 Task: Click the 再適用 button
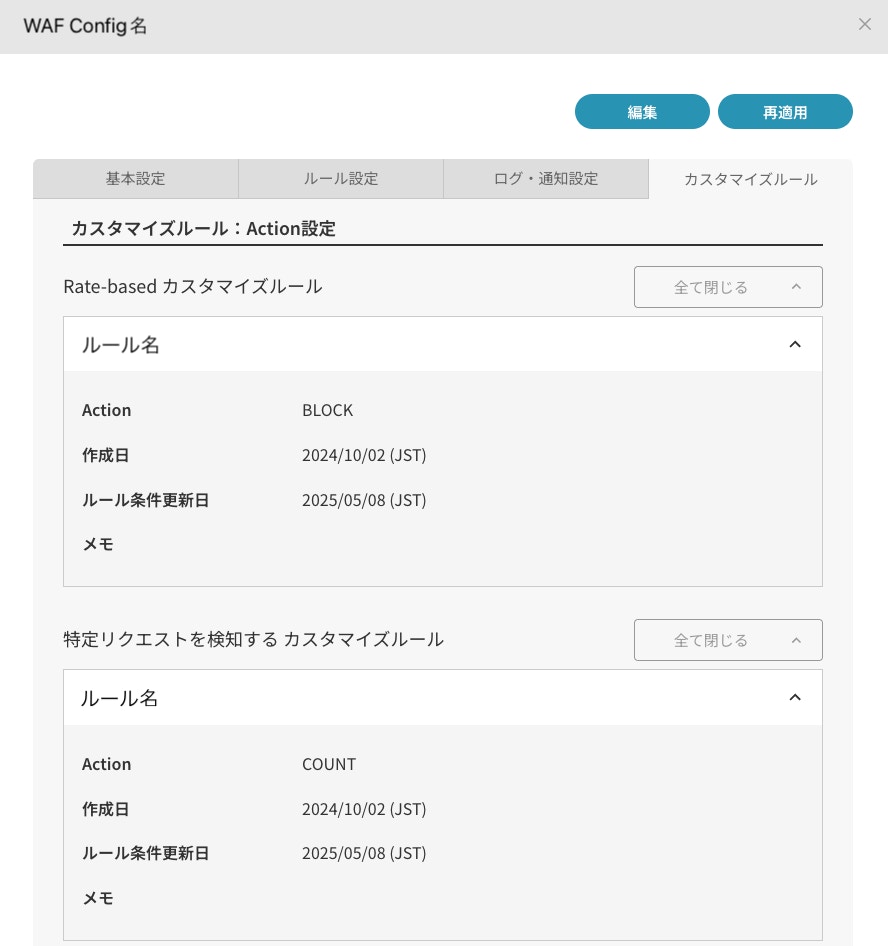click(785, 112)
